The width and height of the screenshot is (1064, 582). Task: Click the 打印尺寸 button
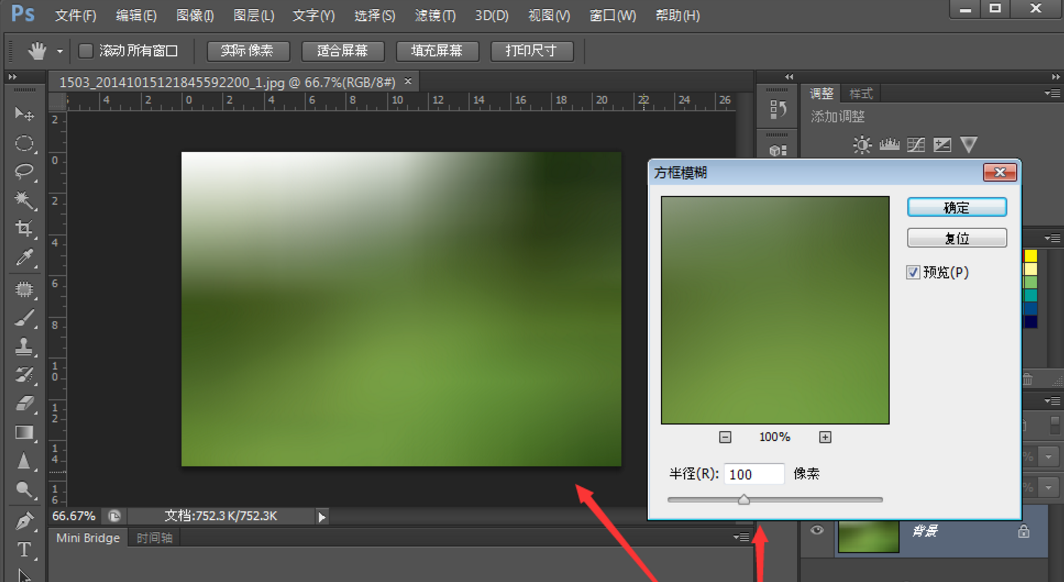[x=532, y=51]
